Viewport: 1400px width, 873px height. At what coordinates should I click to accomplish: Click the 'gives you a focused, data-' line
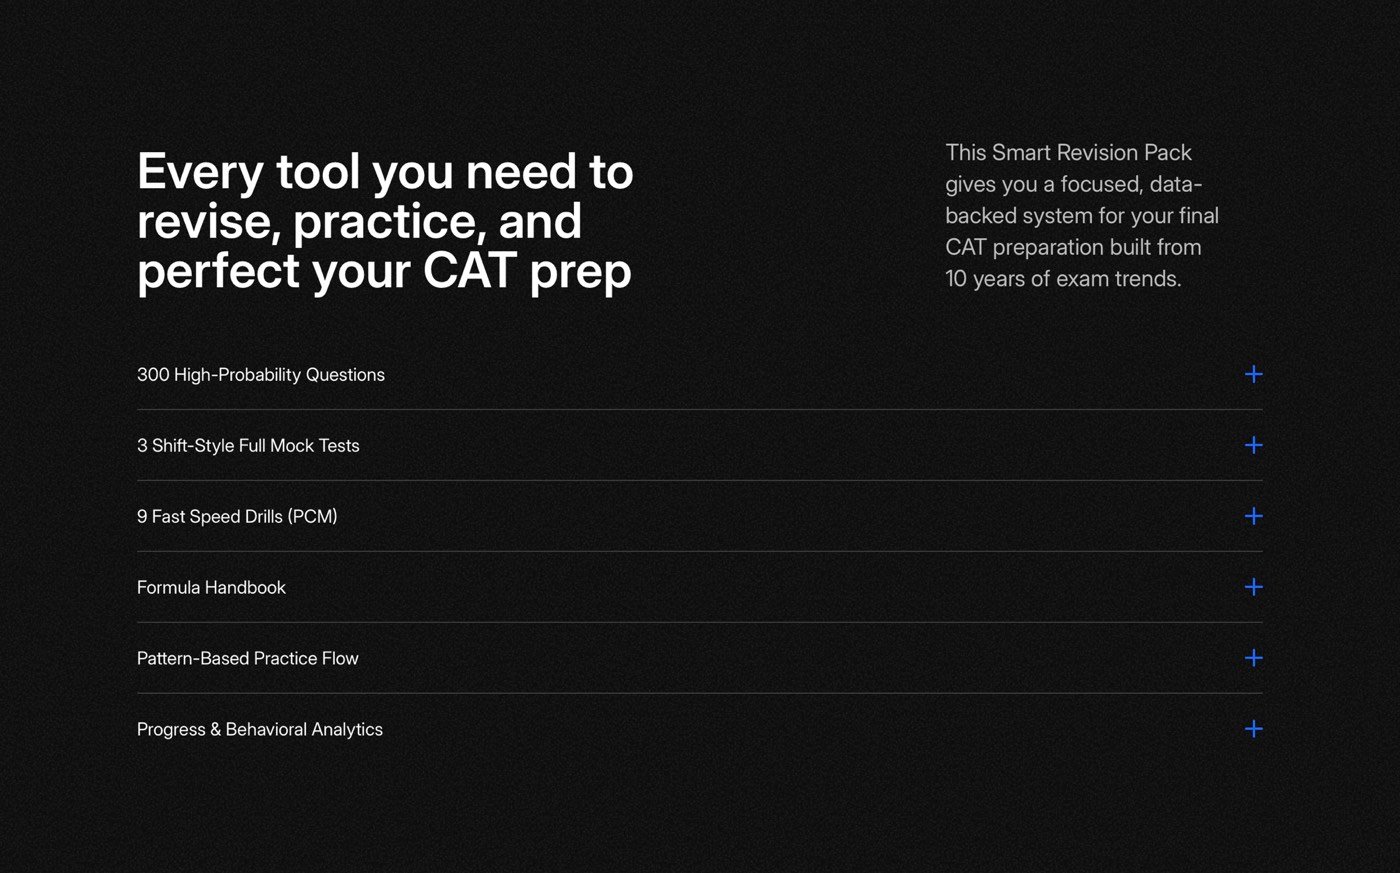point(1073,185)
